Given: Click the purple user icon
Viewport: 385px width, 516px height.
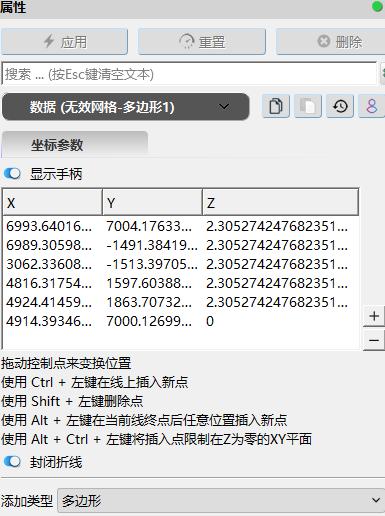Looking at the screenshot, I should pyautogui.click(x=371, y=106).
